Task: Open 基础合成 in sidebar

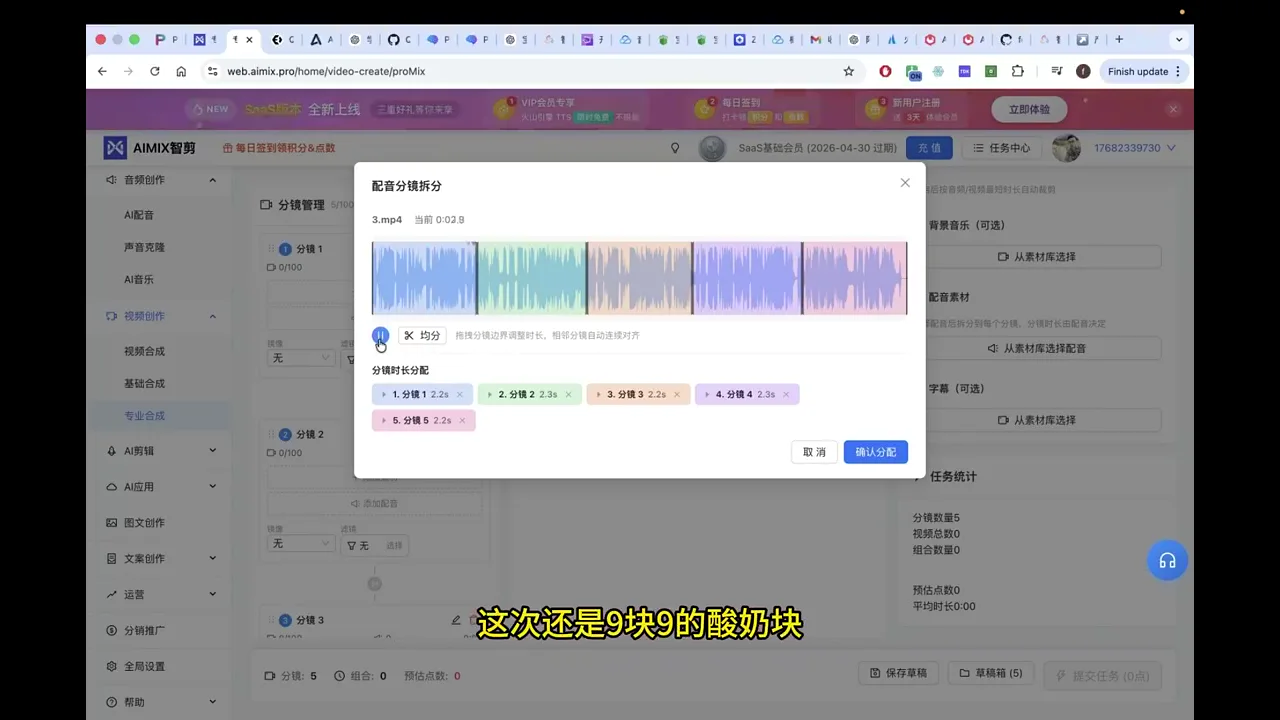Action: point(144,383)
